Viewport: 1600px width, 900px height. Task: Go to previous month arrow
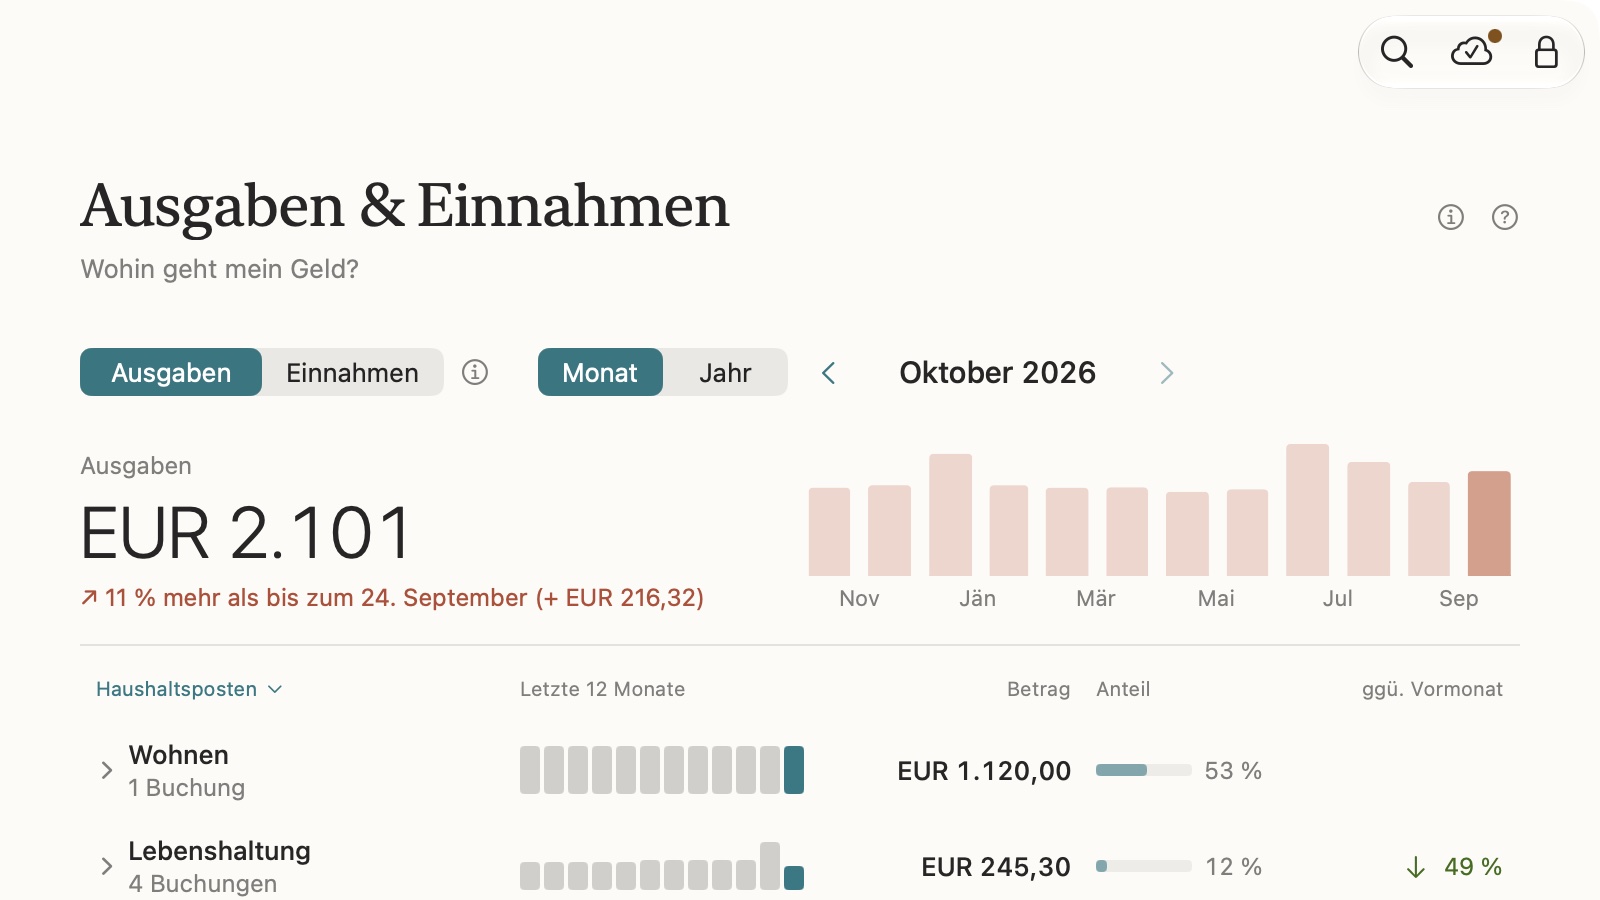[828, 373]
